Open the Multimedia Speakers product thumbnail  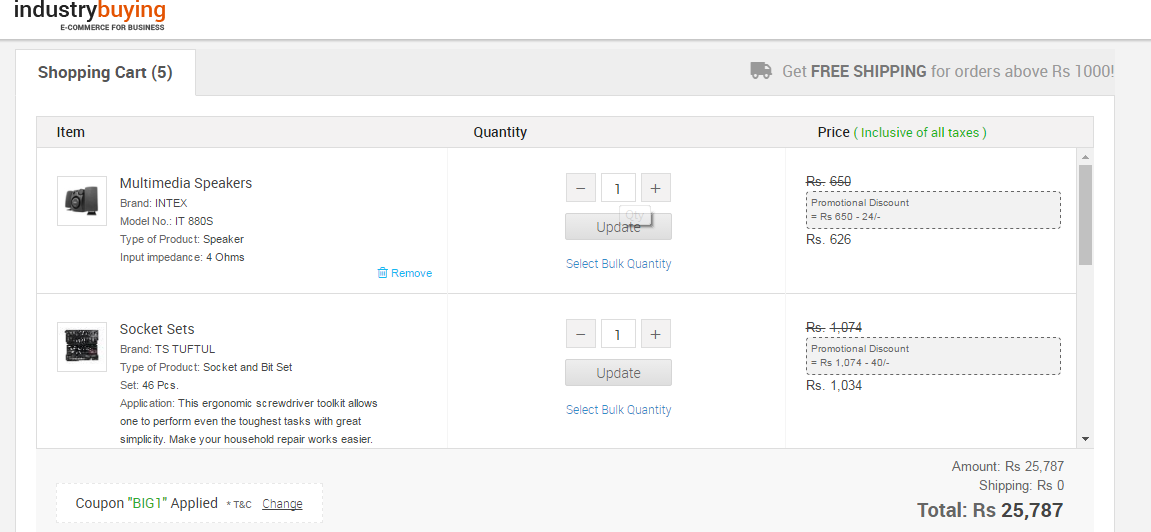[81, 200]
